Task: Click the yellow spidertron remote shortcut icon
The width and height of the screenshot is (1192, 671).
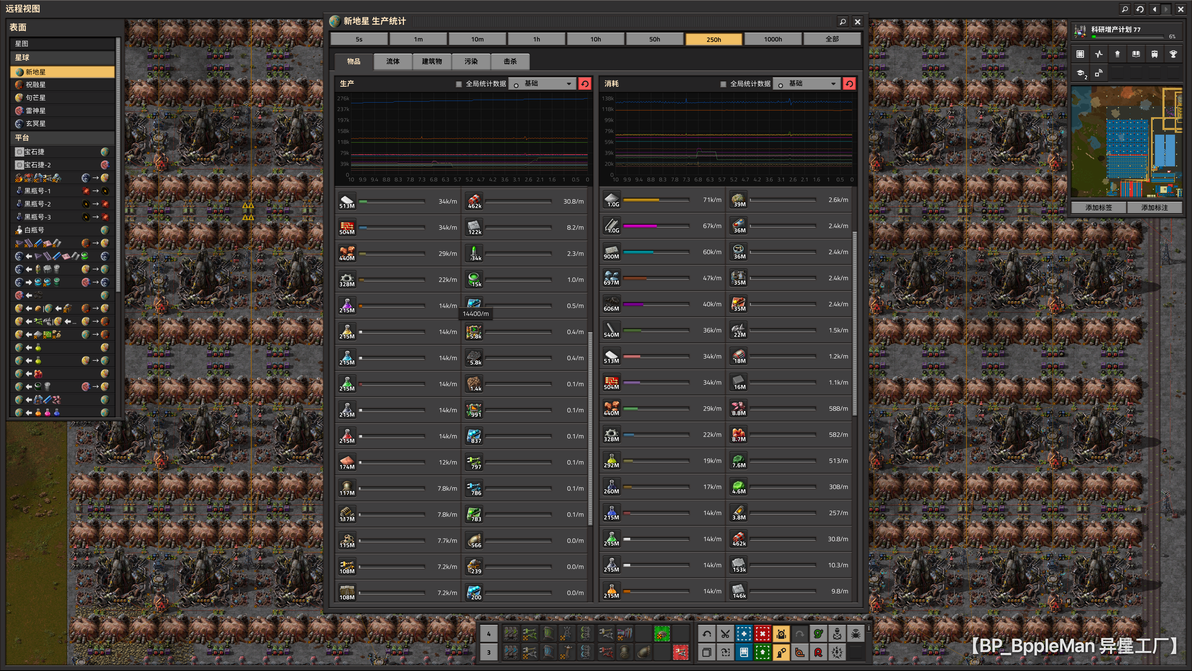Action: click(781, 634)
